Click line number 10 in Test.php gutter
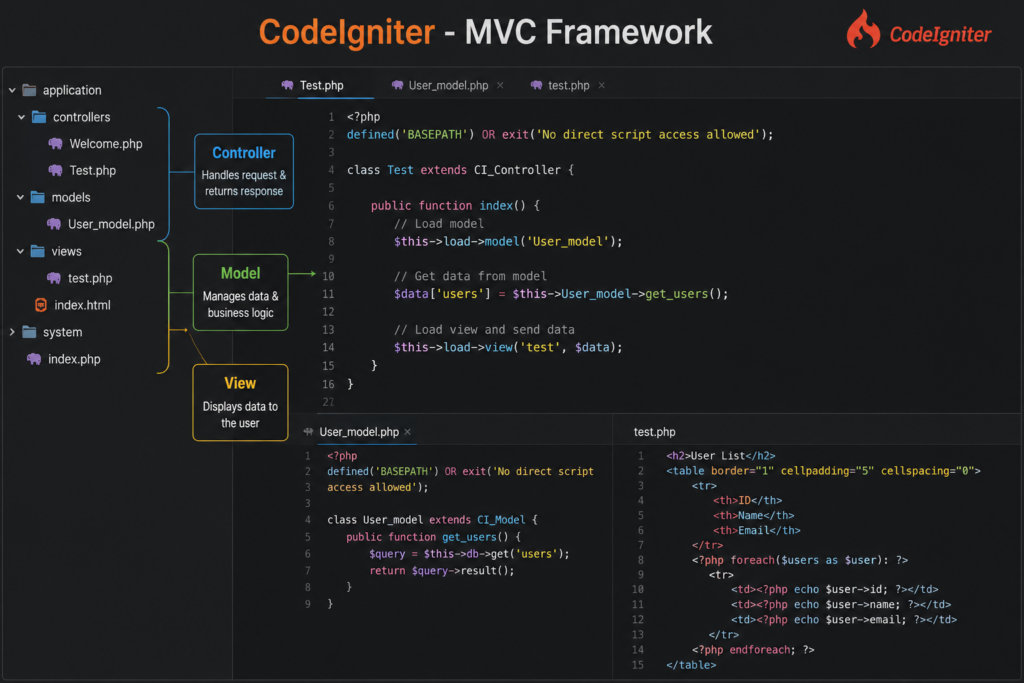Screen dimensions: 1024x683 pos(328,276)
